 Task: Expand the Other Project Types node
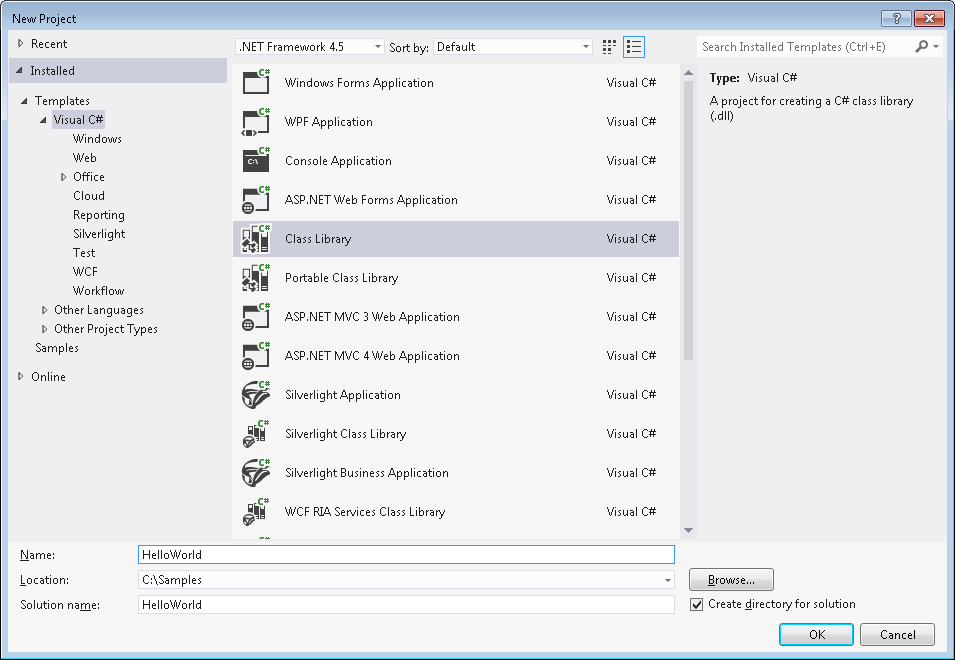(x=44, y=329)
